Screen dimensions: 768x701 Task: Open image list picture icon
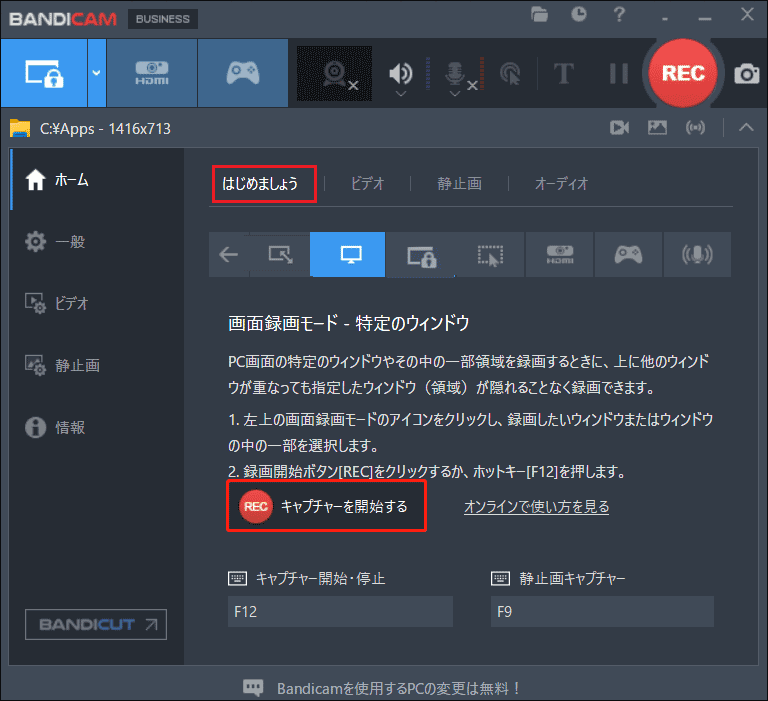pos(657,128)
